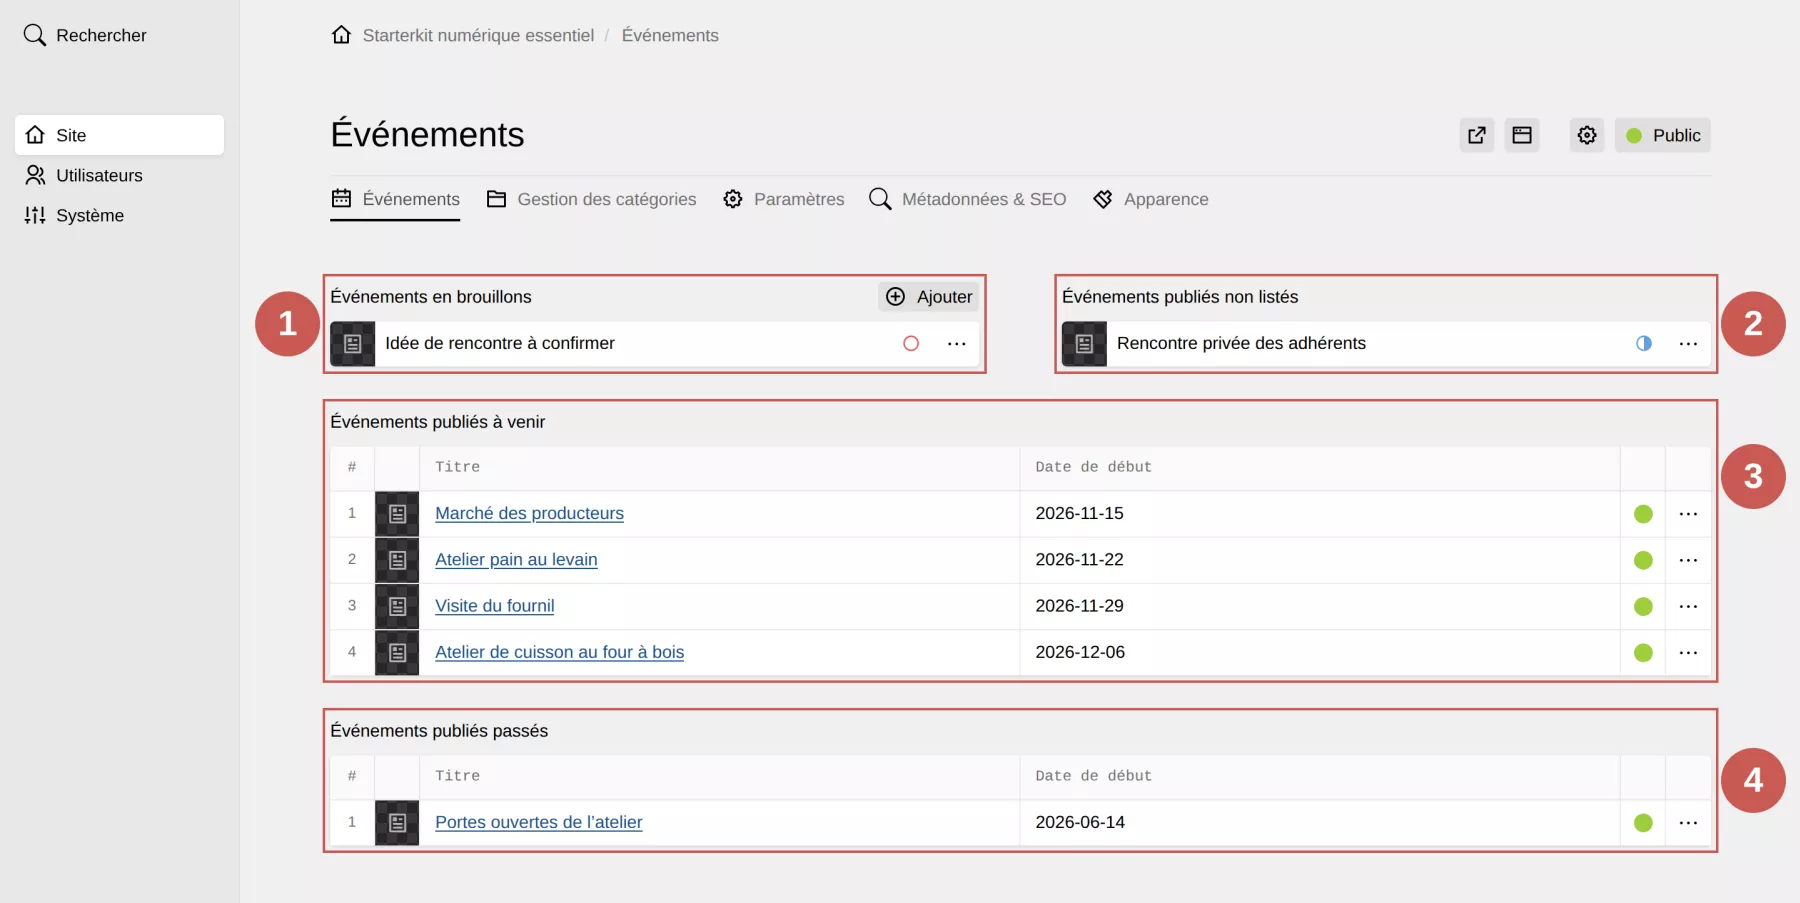Switch to Métadonnées & SEO tab
This screenshot has width=1800, height=903.
(x=968, y=199)
